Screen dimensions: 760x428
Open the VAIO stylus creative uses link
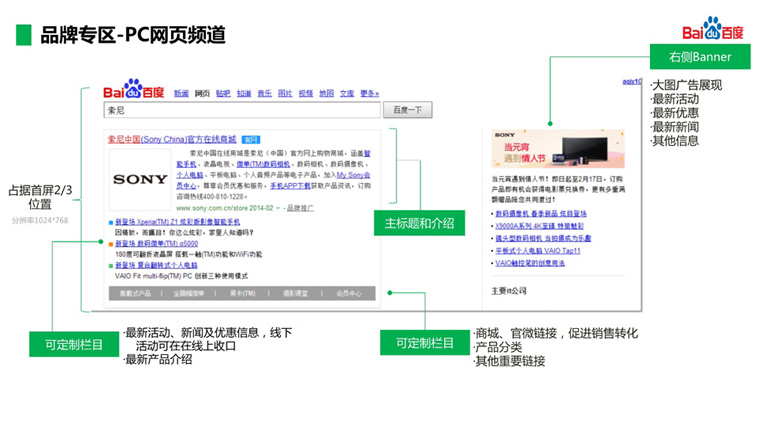click(x=530, y=263)
